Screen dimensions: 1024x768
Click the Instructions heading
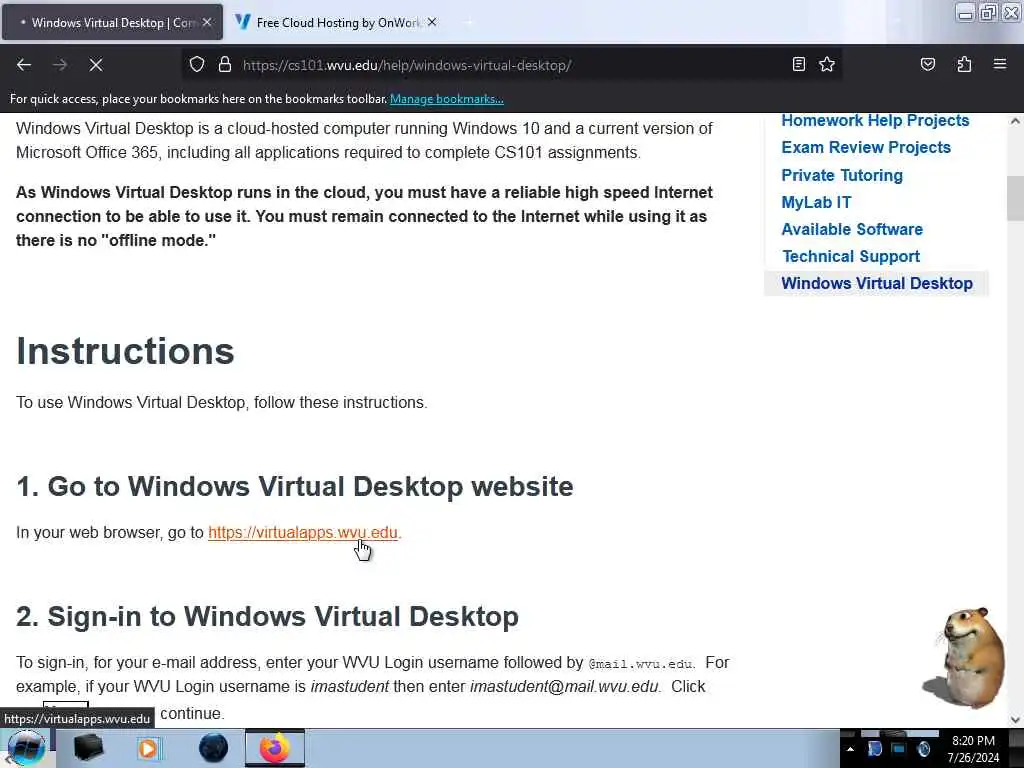(x=125, y=351)
